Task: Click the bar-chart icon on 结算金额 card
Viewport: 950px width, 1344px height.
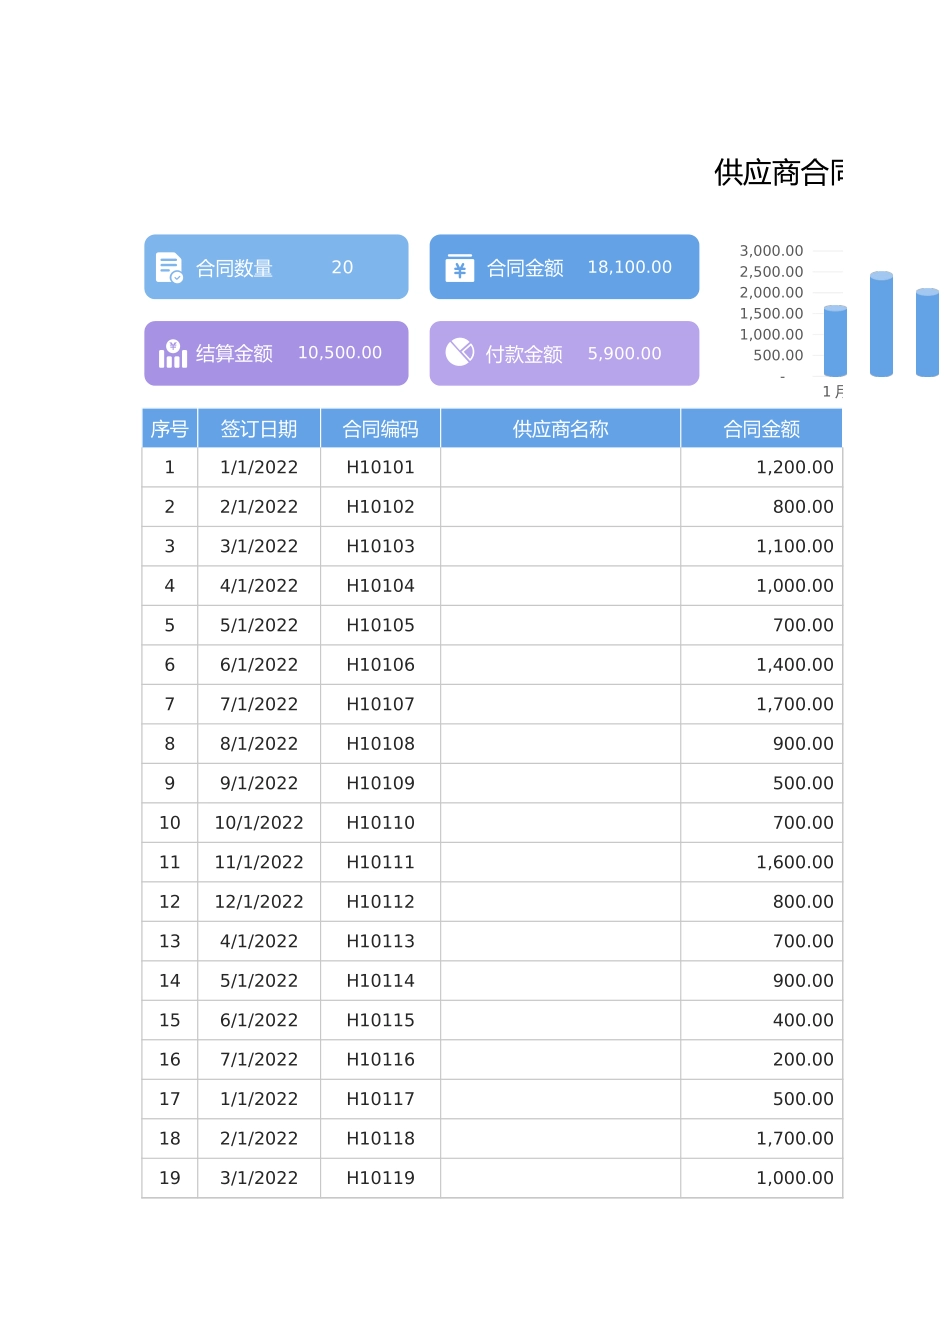Action: pos(172,353)
